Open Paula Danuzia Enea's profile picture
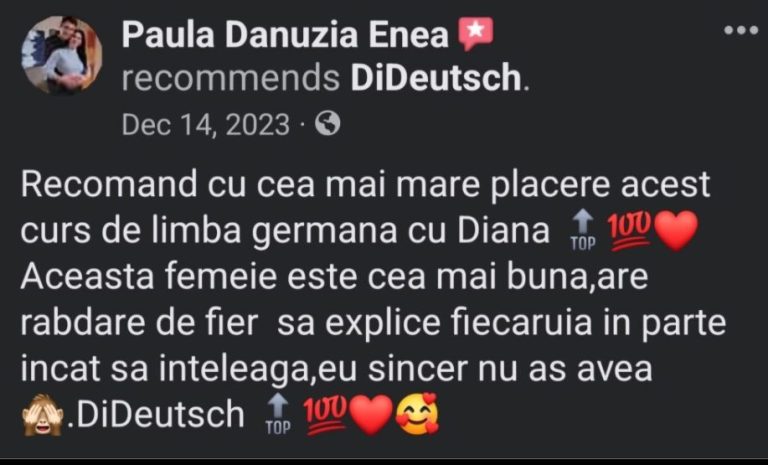The height and width of the screenshot is (465, 768). point(62,55)
